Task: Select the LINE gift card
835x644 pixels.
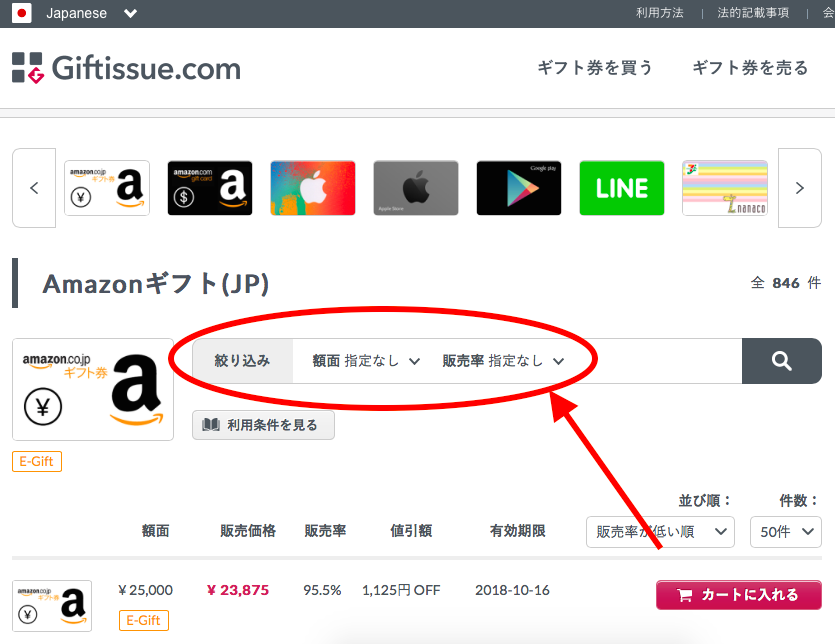Action: [621, 188]
